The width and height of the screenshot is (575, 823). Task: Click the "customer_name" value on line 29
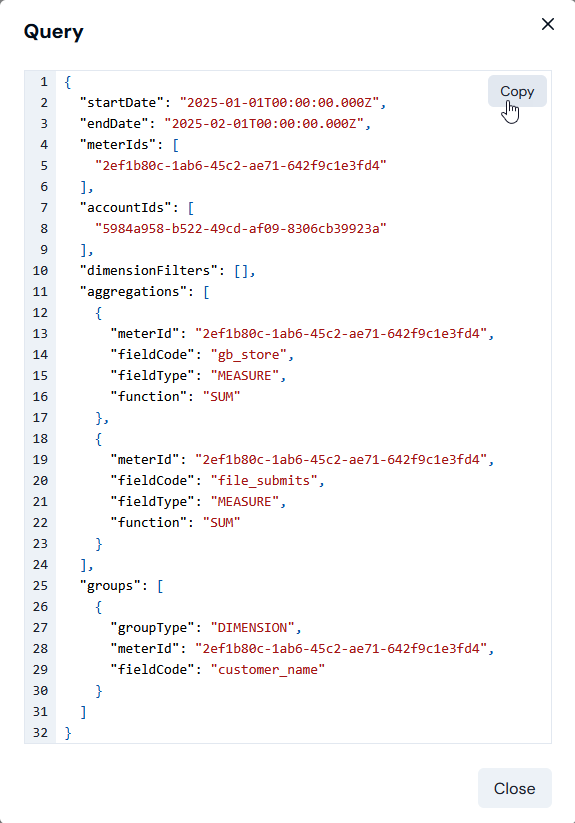268,670
